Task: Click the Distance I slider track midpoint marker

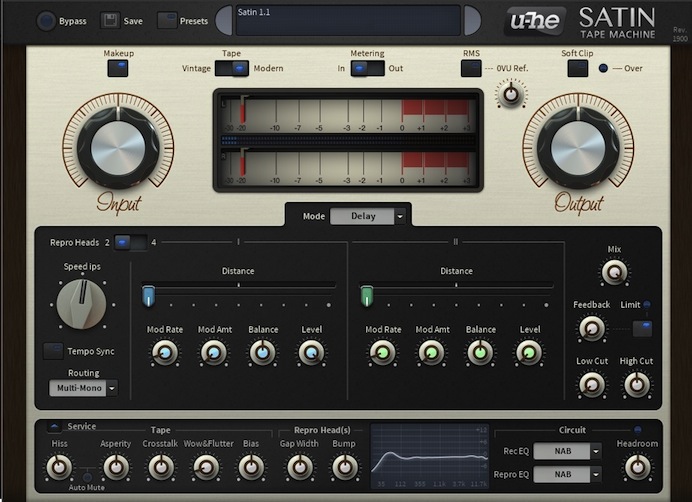Action: tap(239, 285)
